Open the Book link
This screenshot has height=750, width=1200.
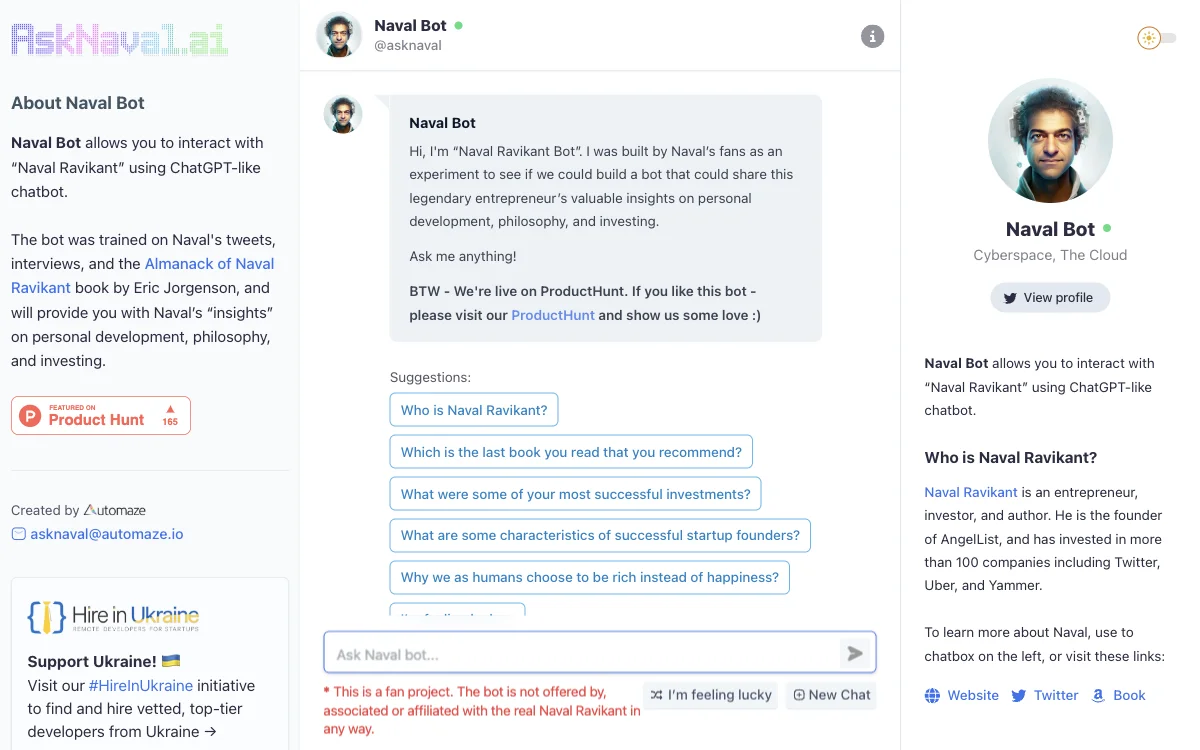[x=1129, y=696]
